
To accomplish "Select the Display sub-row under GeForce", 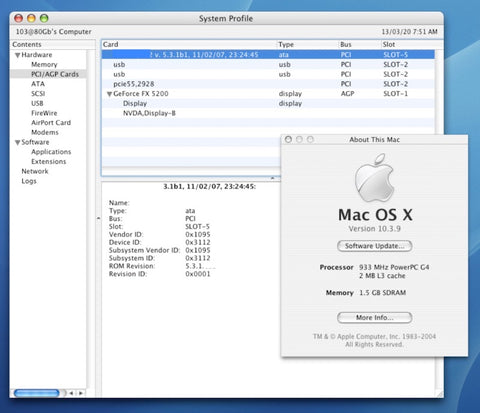I will tap(268, 103).
